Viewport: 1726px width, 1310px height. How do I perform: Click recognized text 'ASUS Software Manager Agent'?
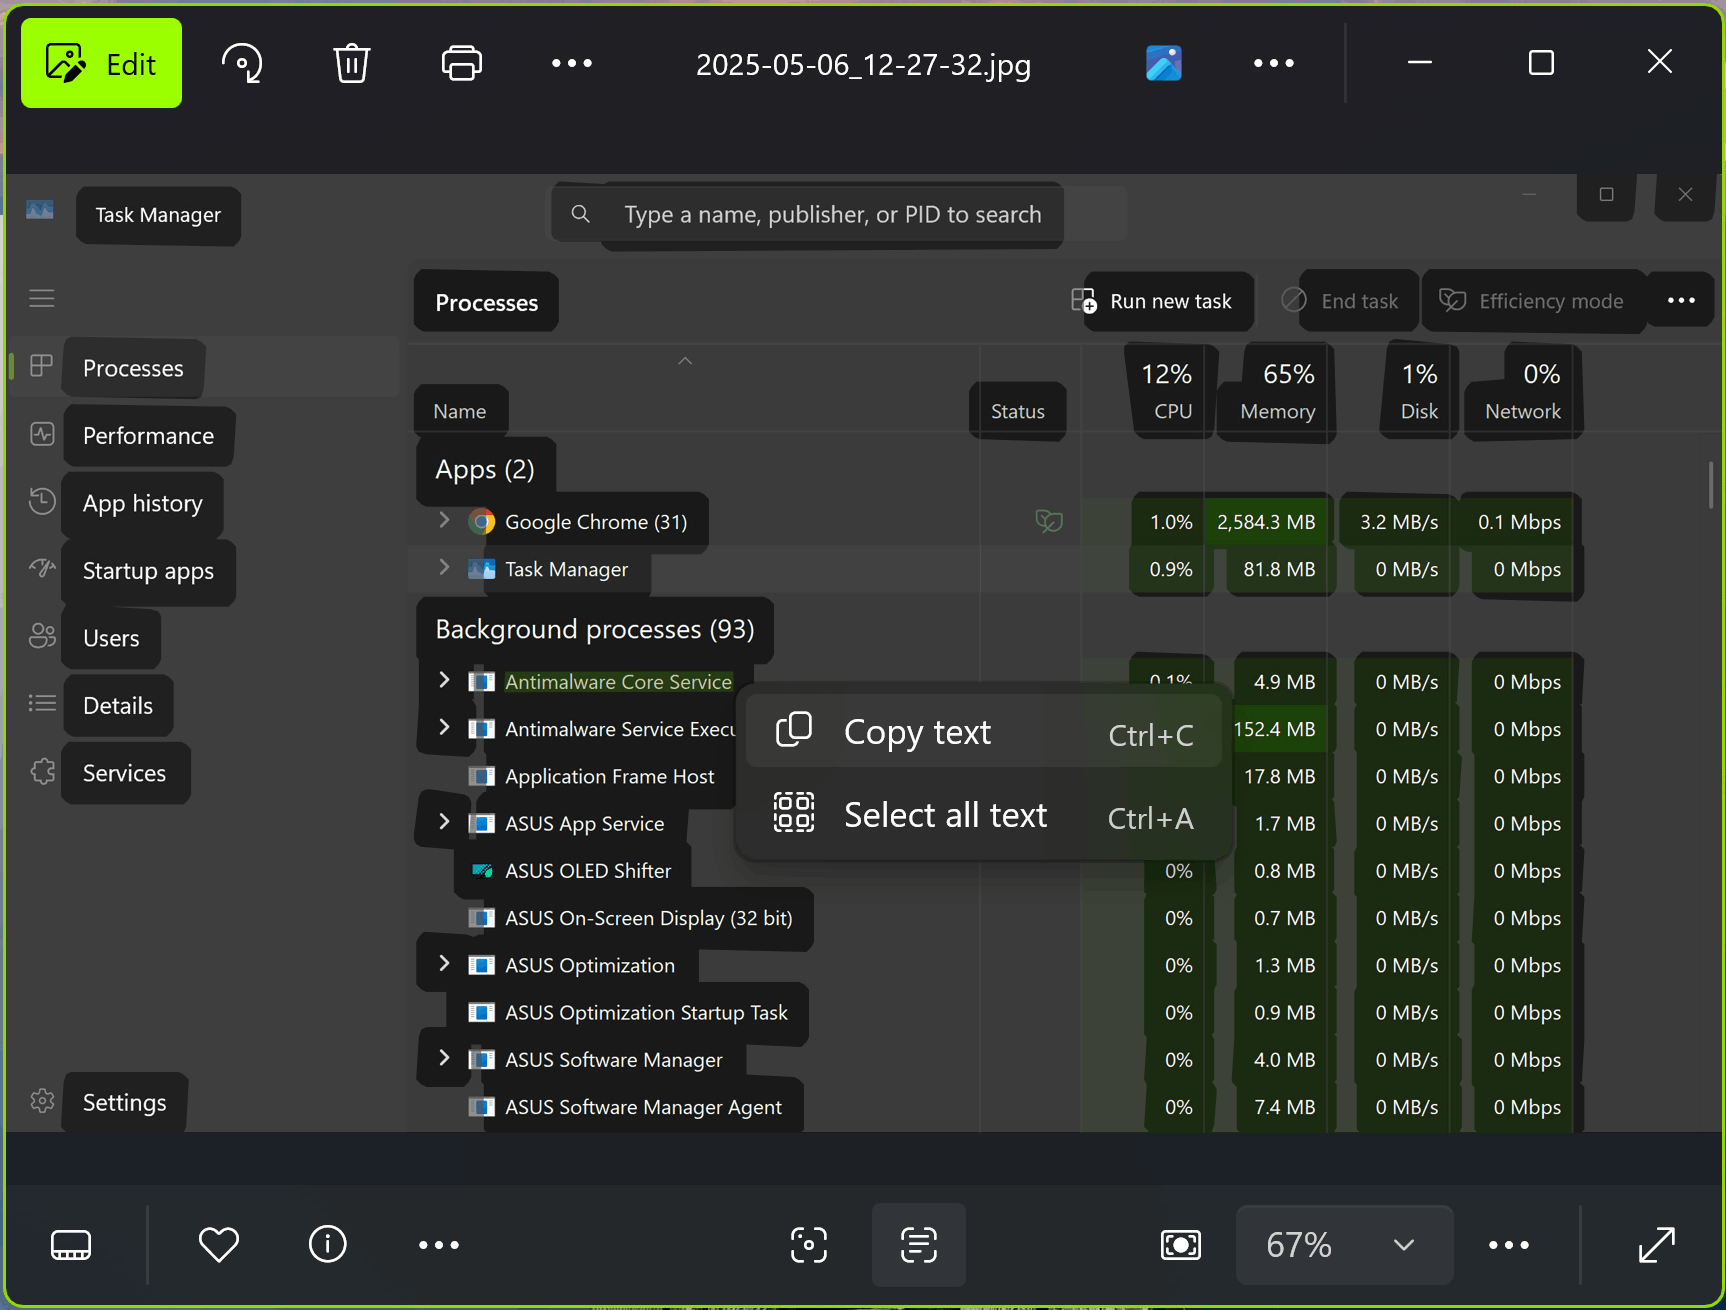[x=644, y=1108]
